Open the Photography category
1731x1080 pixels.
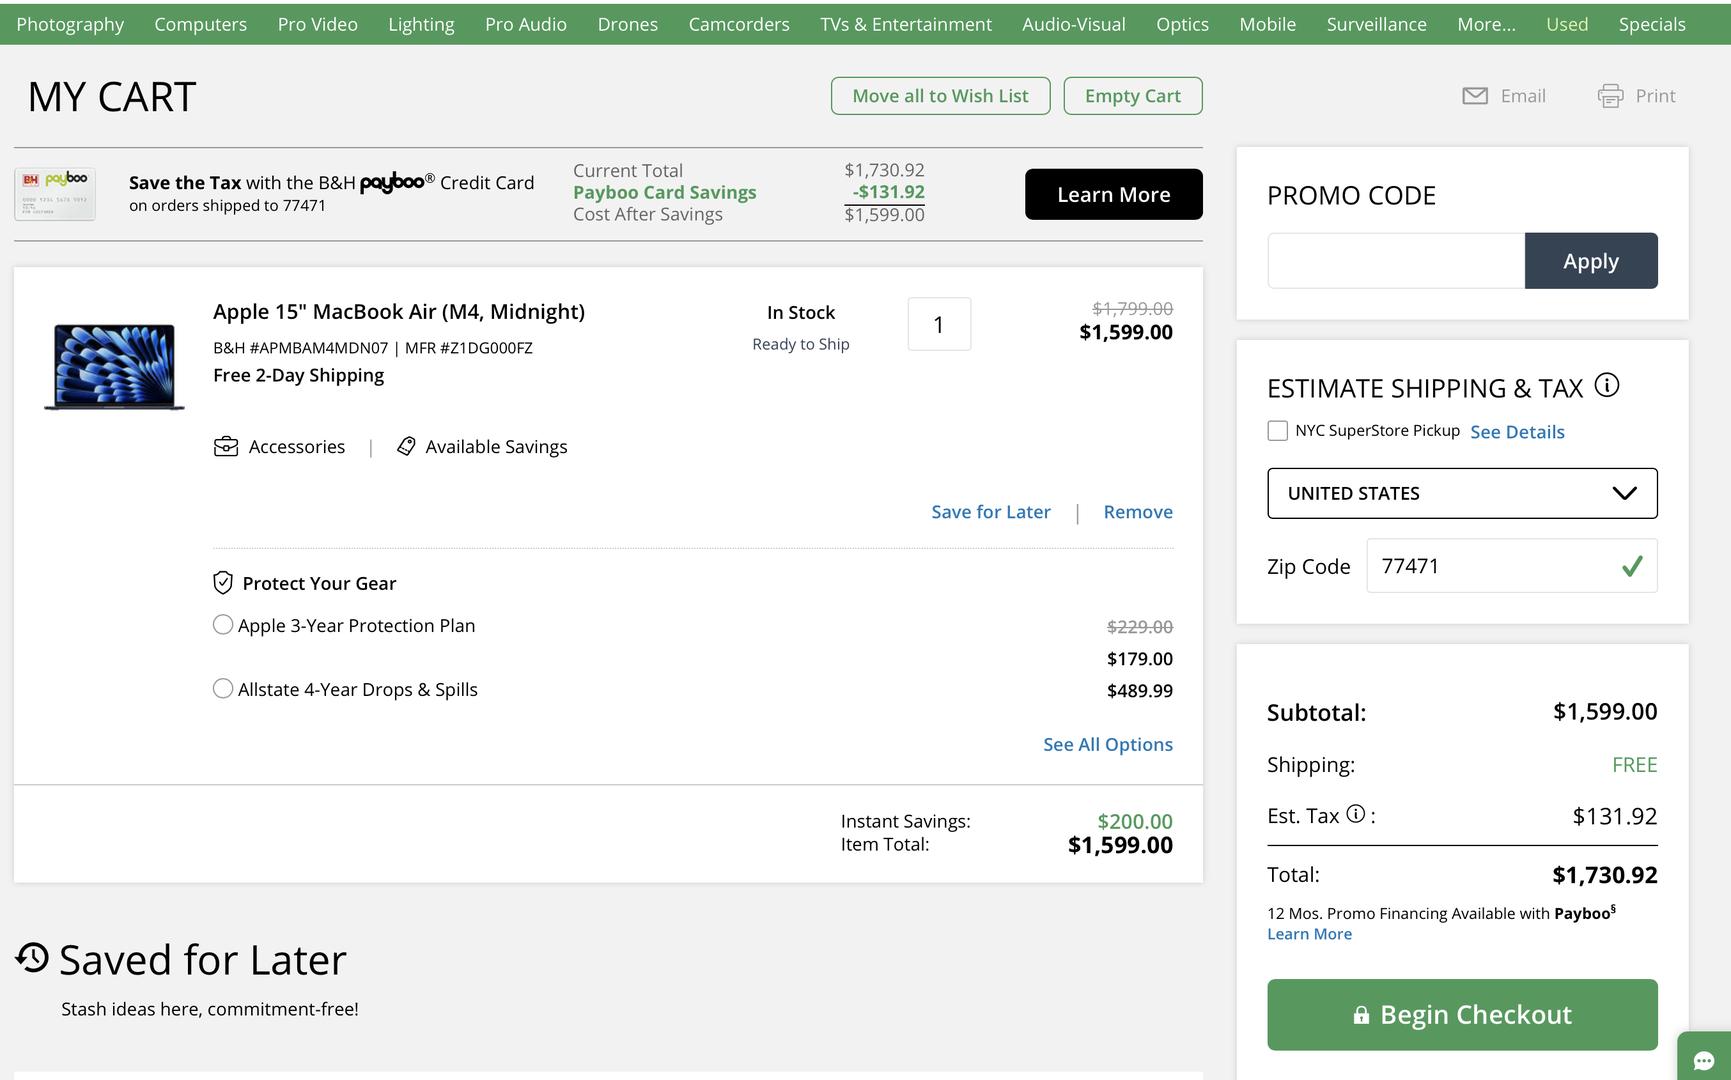[x=70, y=24]
